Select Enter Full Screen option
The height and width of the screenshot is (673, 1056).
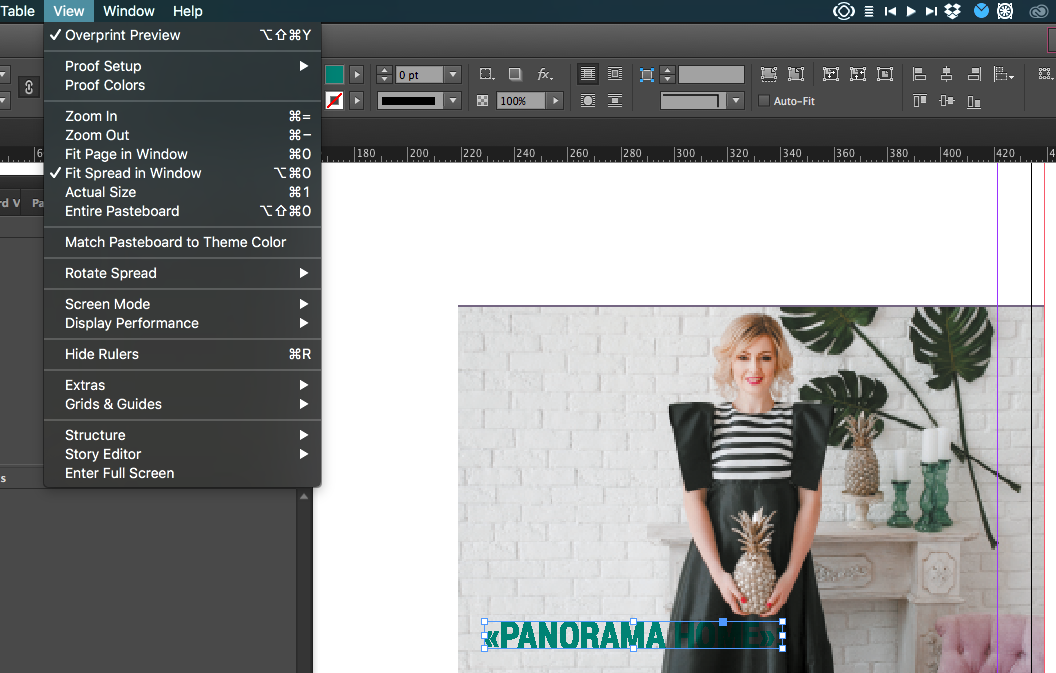point(119,473)
